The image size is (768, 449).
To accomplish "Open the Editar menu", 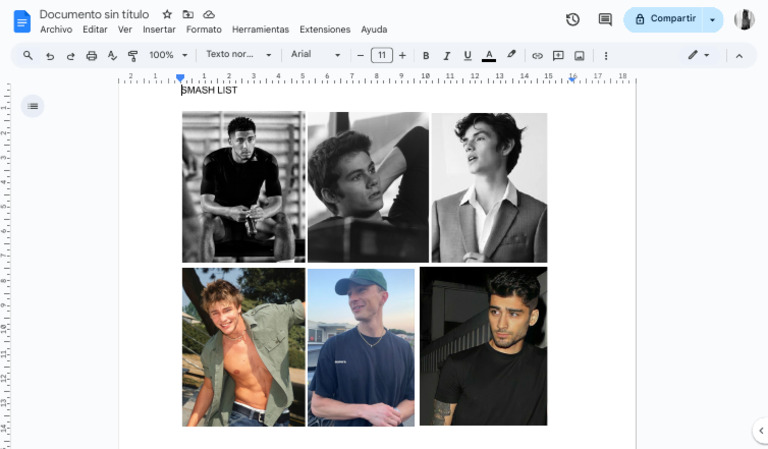I will click(x=95, y=29).
